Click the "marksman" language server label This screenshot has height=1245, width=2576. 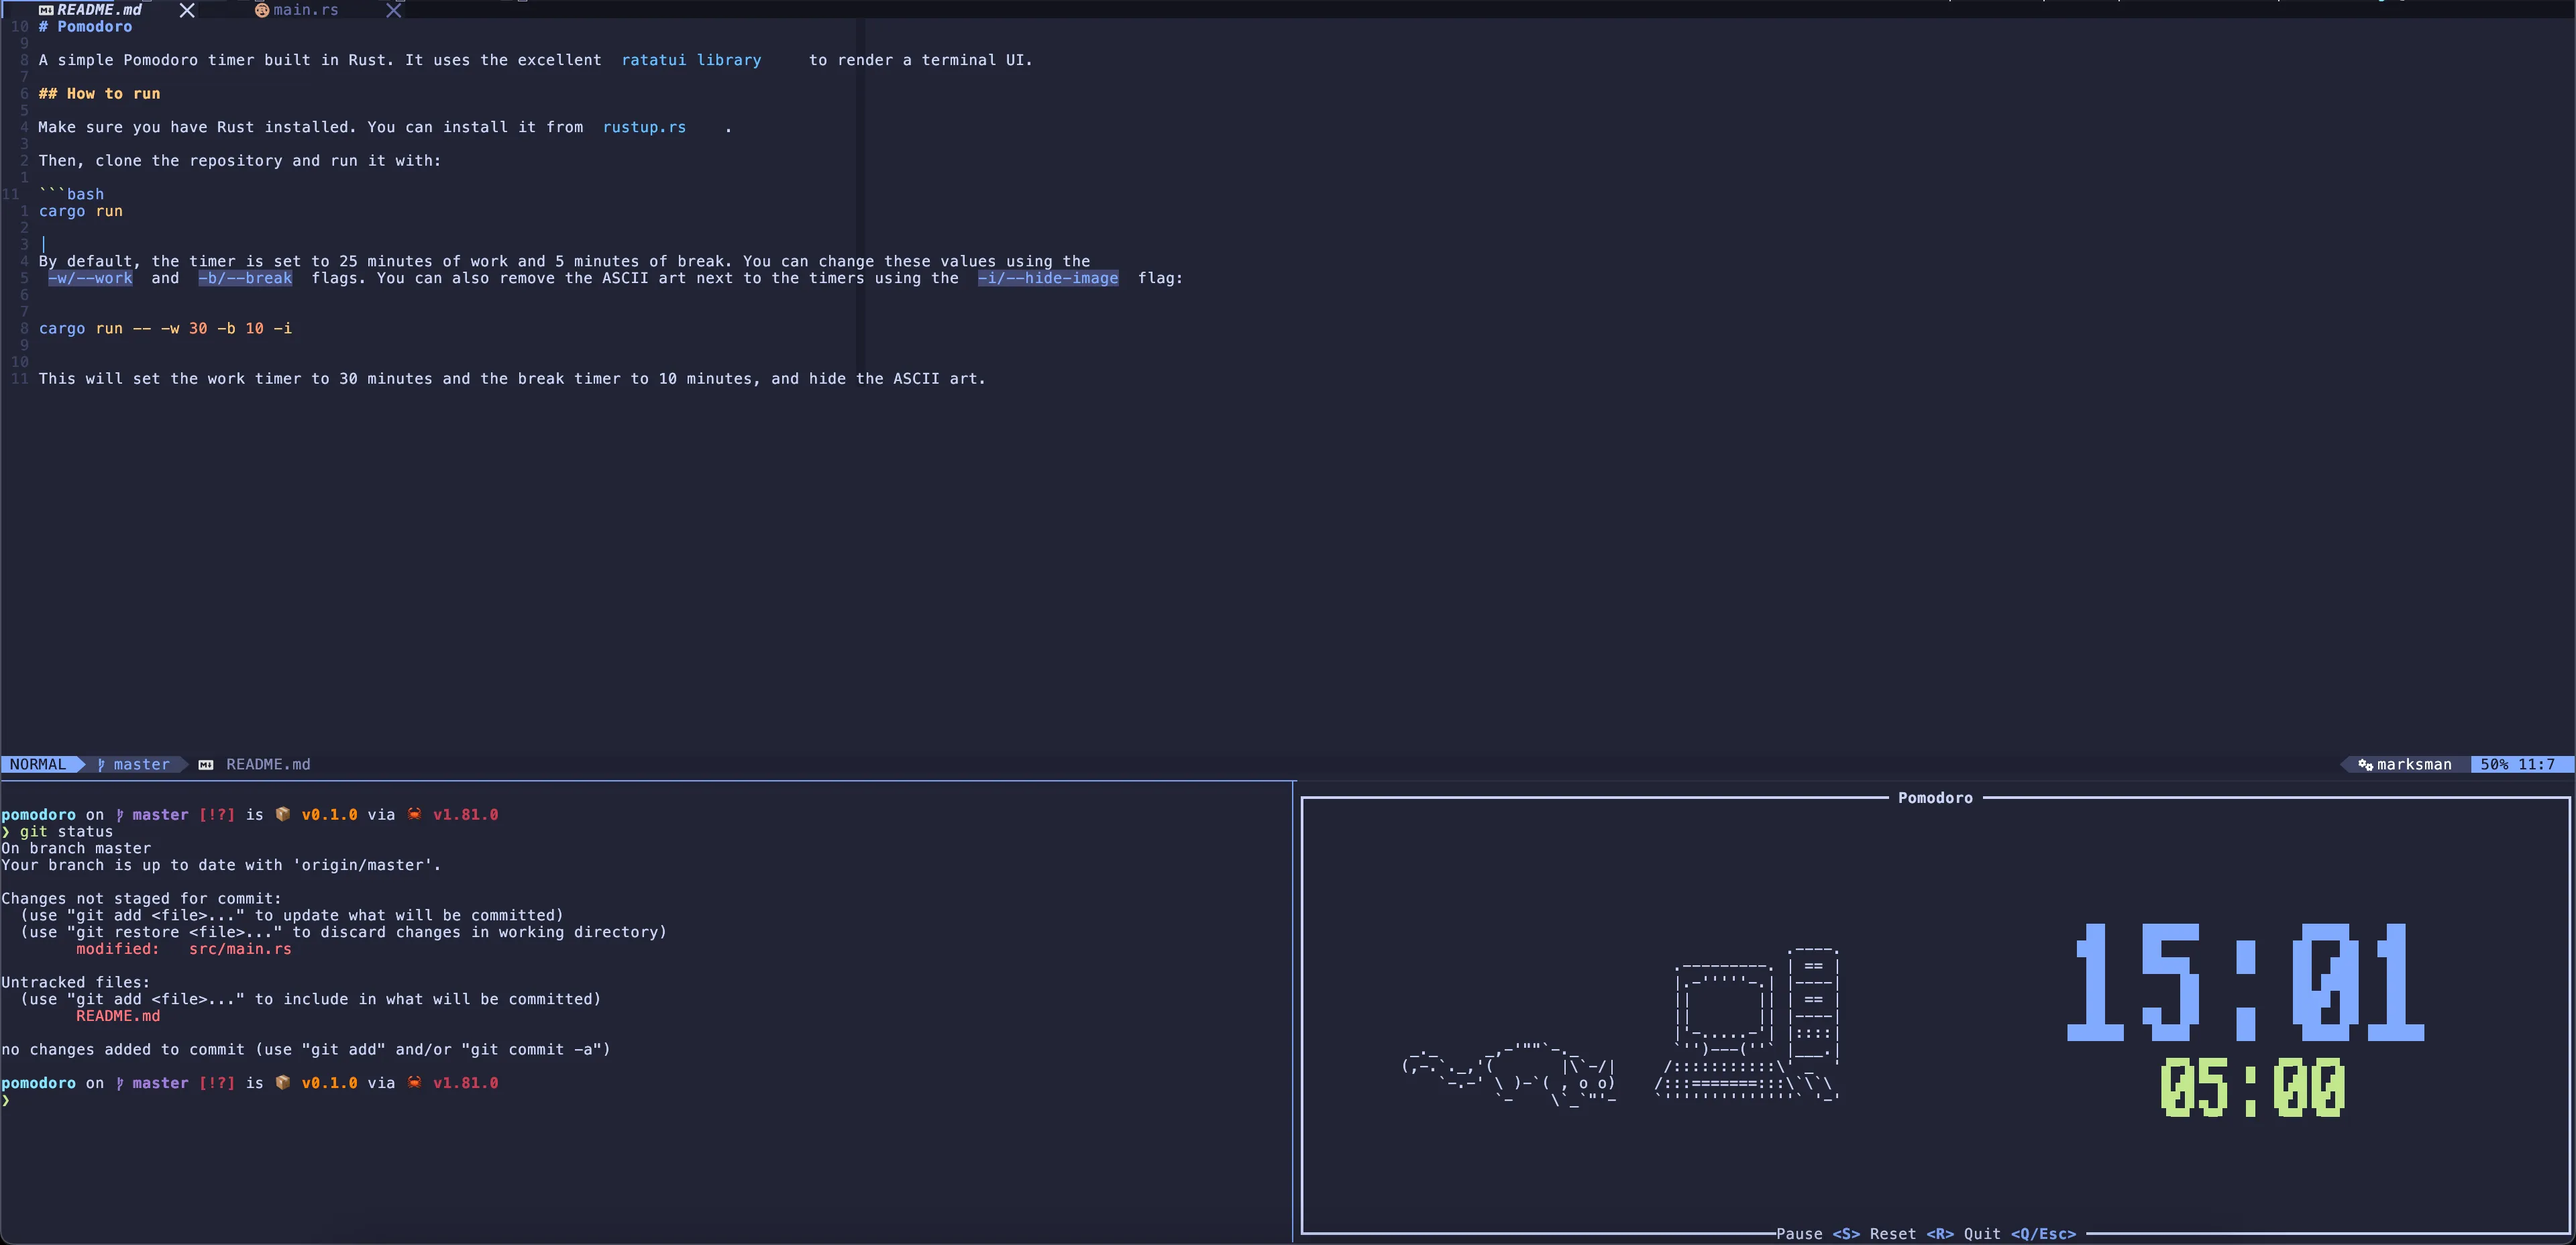tap(2414, 764)
